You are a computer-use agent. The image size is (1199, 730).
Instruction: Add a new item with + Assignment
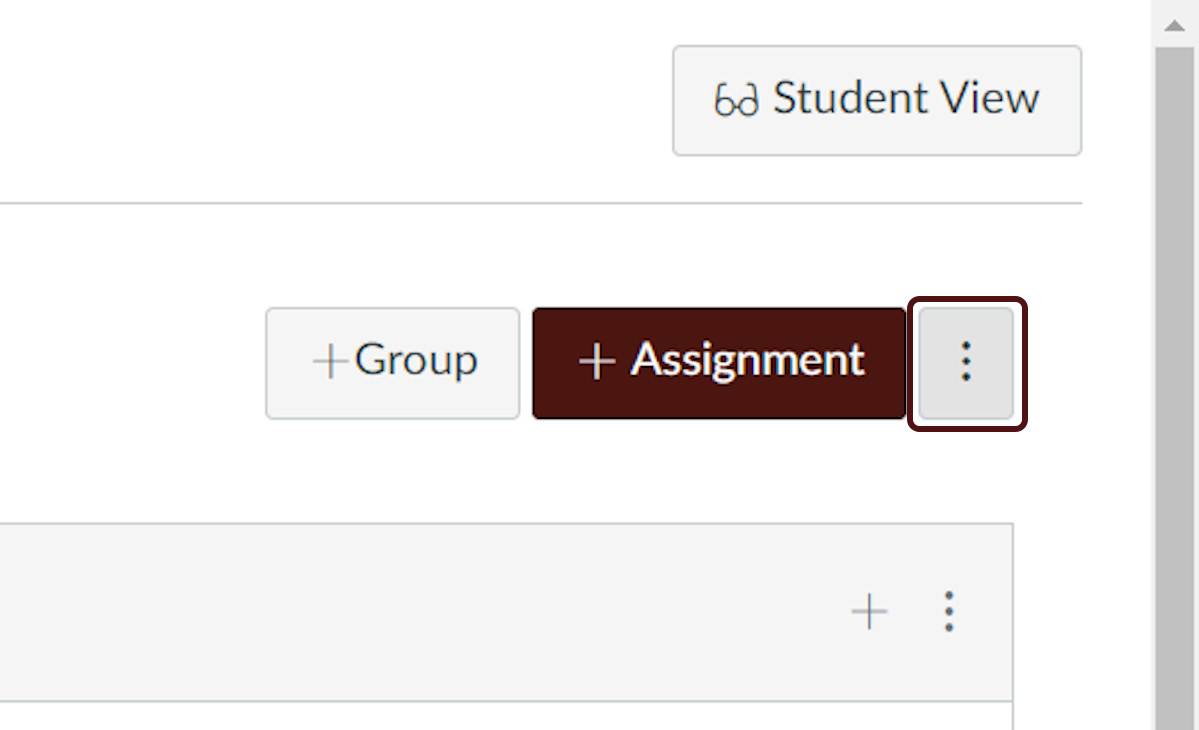[719, 362]
